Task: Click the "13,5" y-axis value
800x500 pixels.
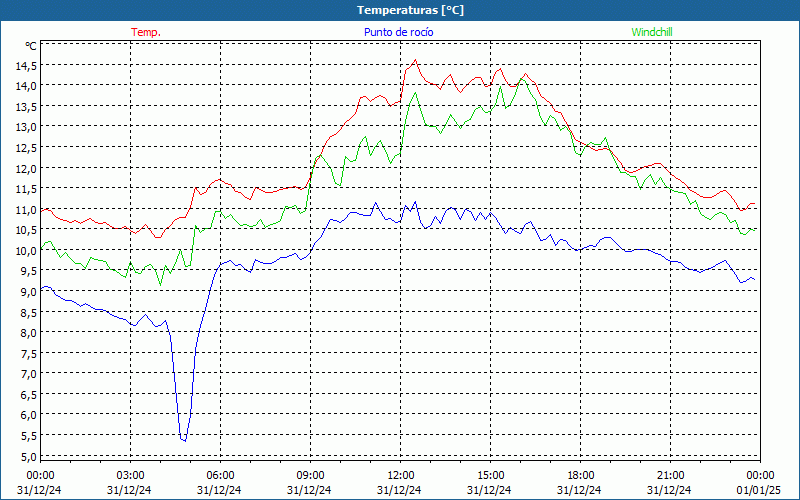Action: point(27,107)
